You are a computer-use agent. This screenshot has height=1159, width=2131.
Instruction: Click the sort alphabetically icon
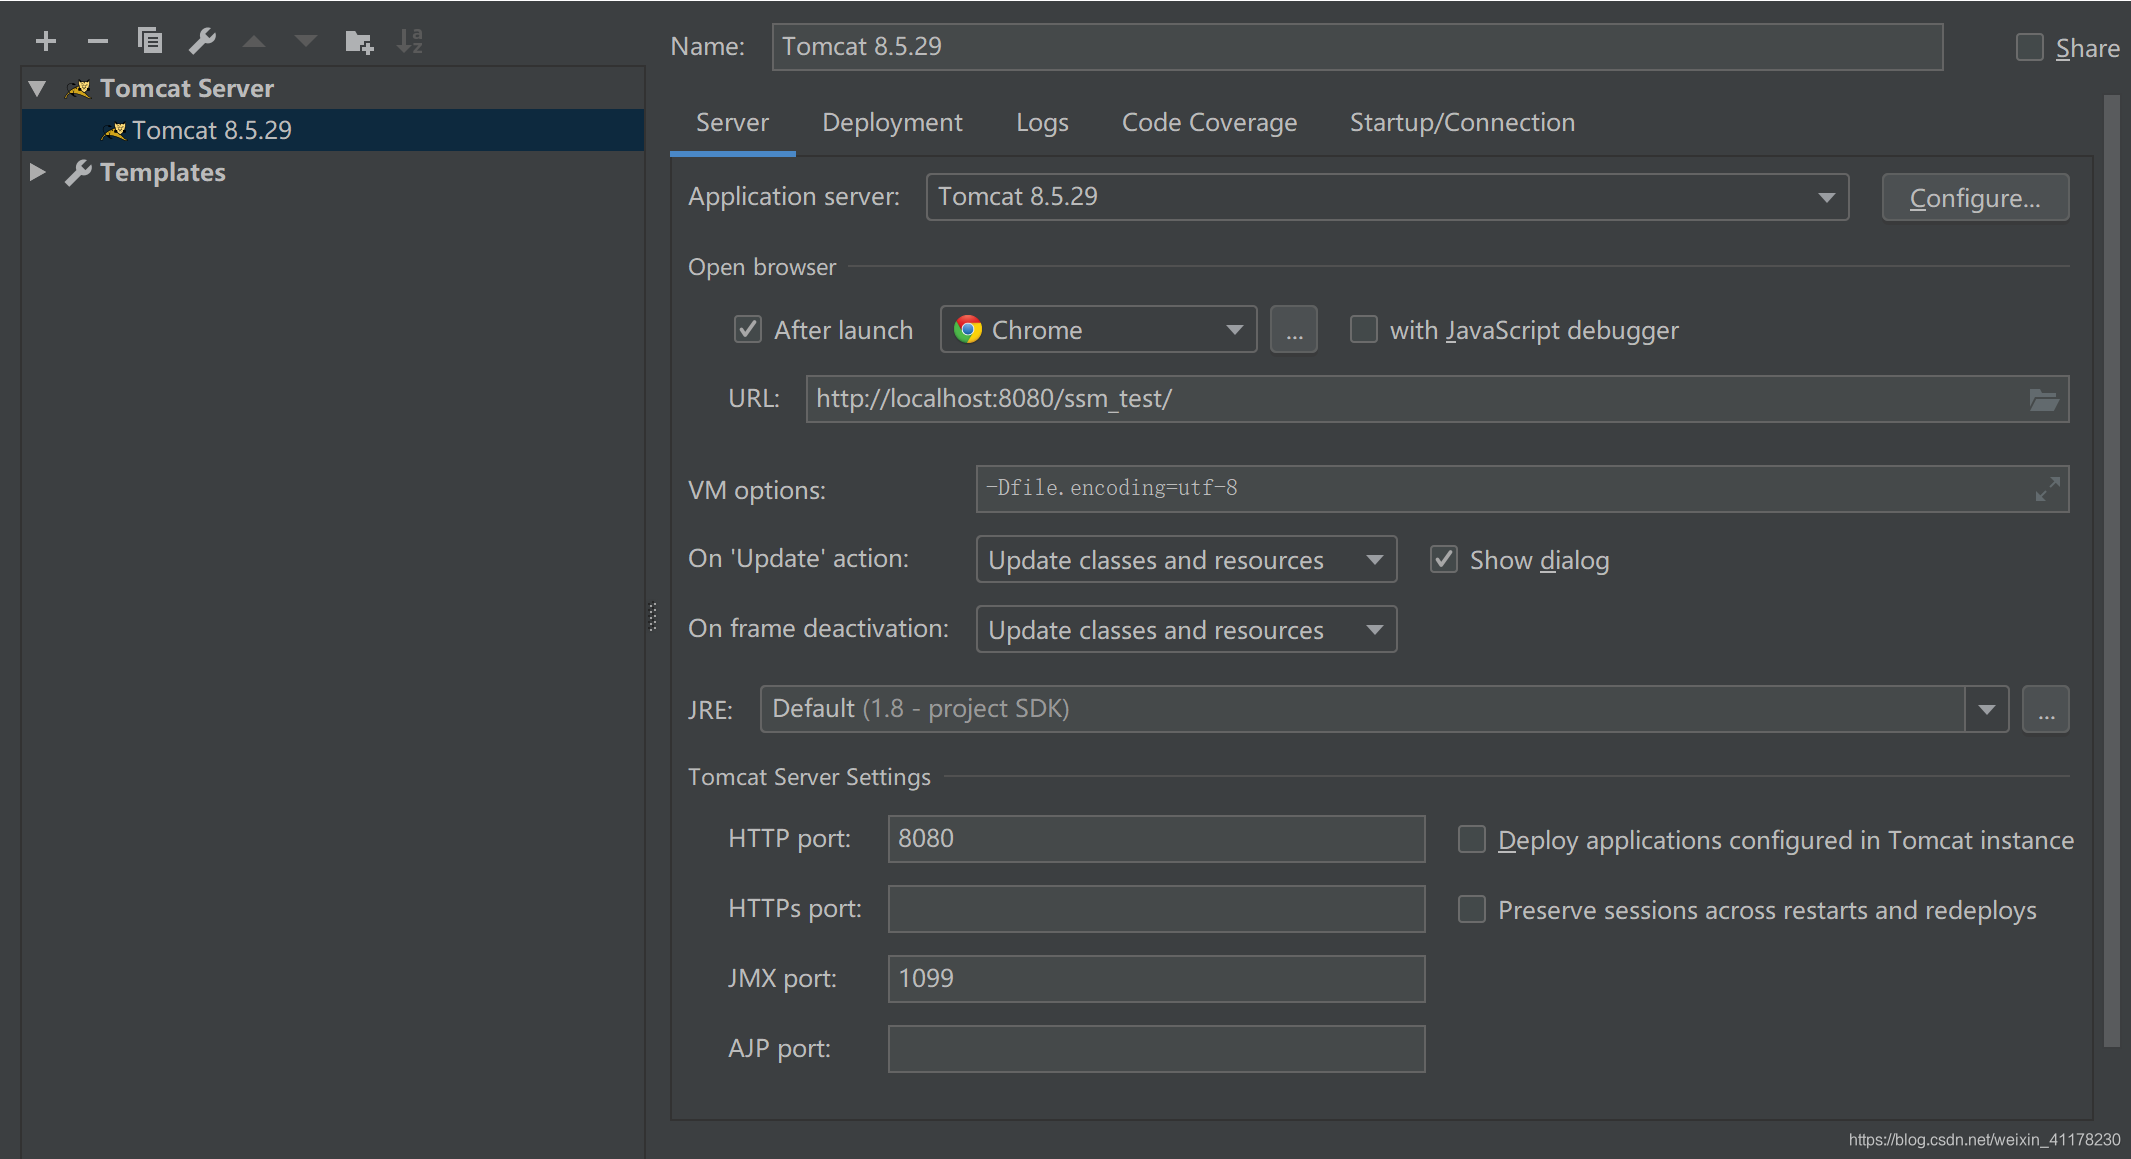pos(410,41)
